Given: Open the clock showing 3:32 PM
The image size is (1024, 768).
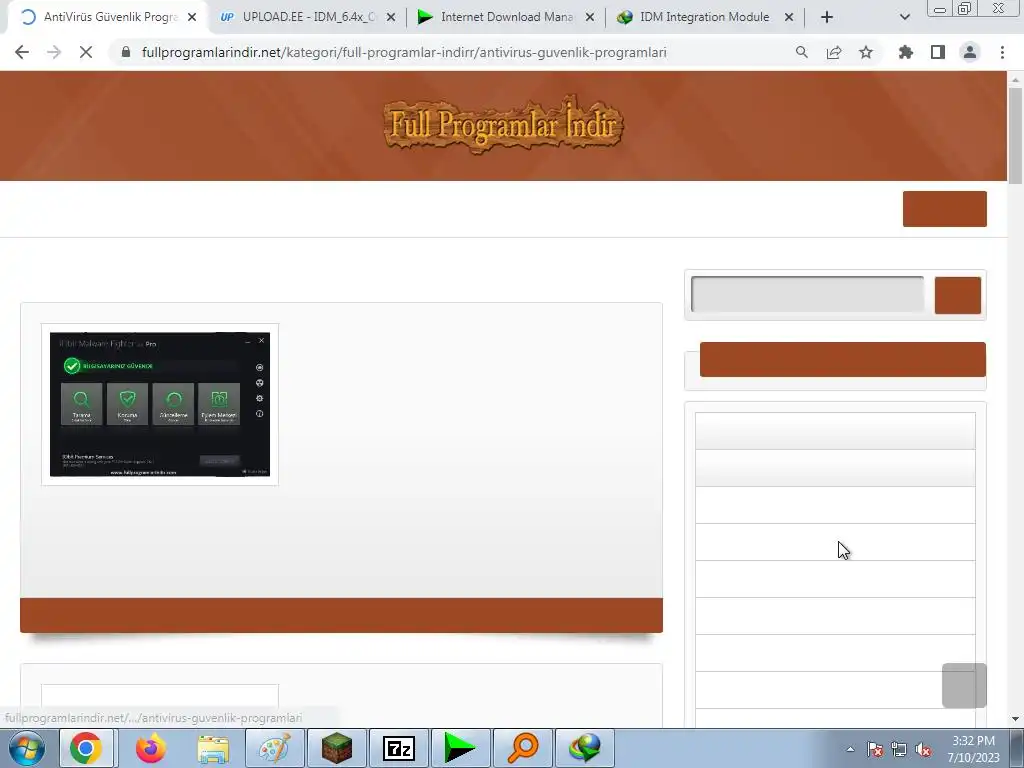Looking at the screenshot, I should pyautogui.click(x=973, y=749).
